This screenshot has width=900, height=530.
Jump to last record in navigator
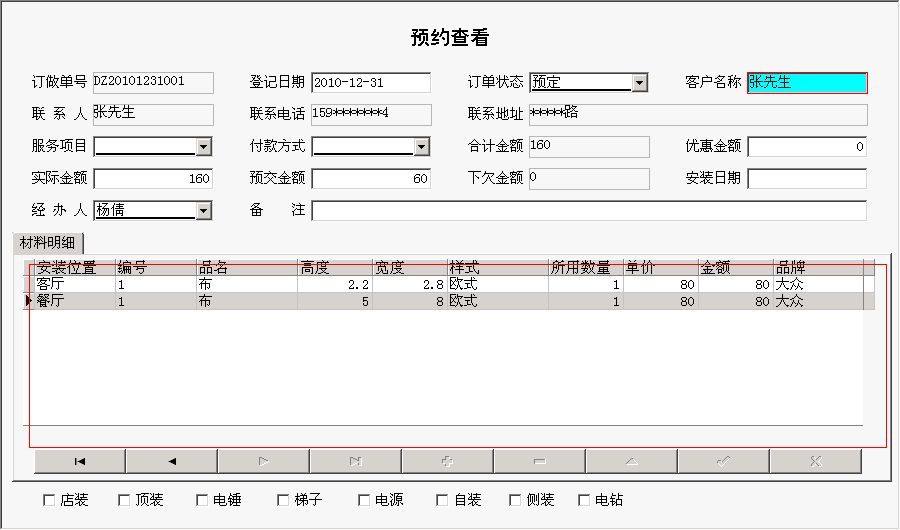355,461
